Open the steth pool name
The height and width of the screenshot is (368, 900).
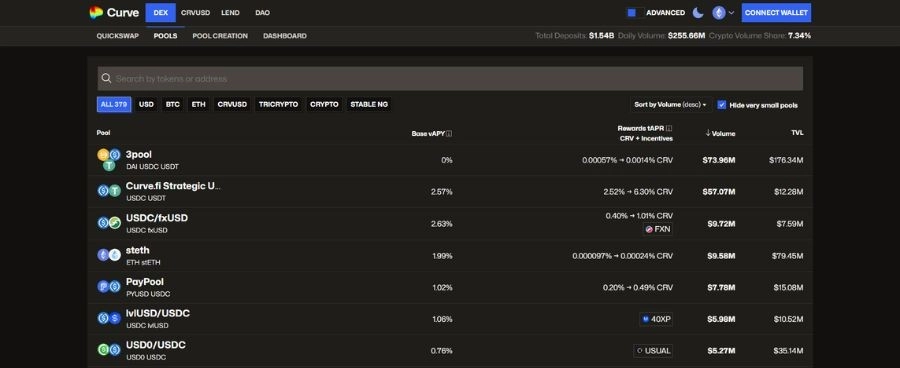(137, 250)
